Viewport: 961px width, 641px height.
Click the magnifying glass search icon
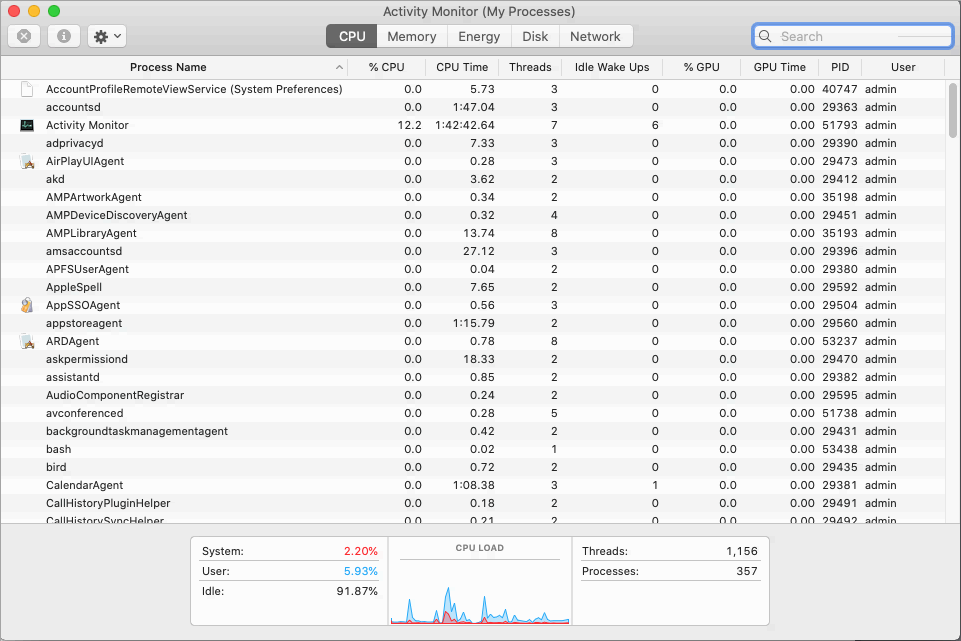point(766,36)
